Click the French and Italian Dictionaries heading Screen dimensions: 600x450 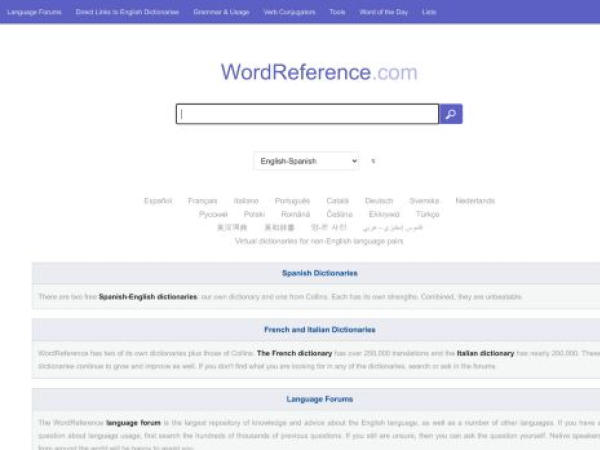[320, 330]
